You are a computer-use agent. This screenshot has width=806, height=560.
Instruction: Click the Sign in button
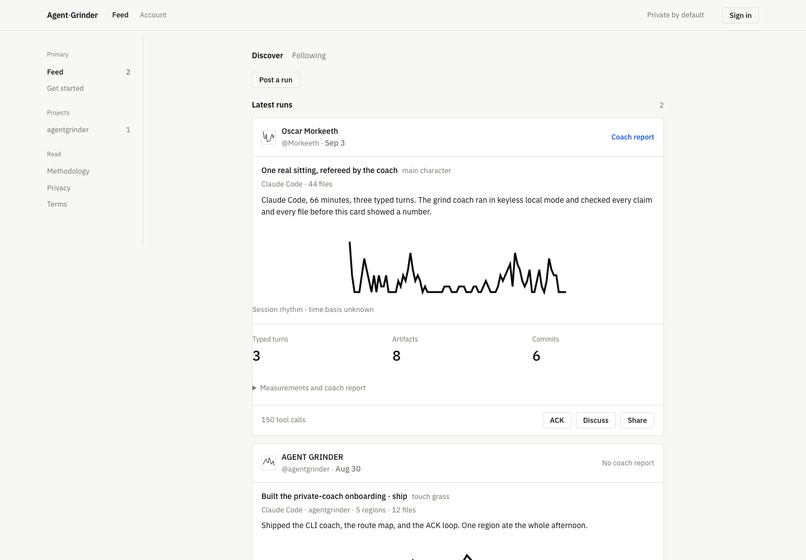coord(740,15)
